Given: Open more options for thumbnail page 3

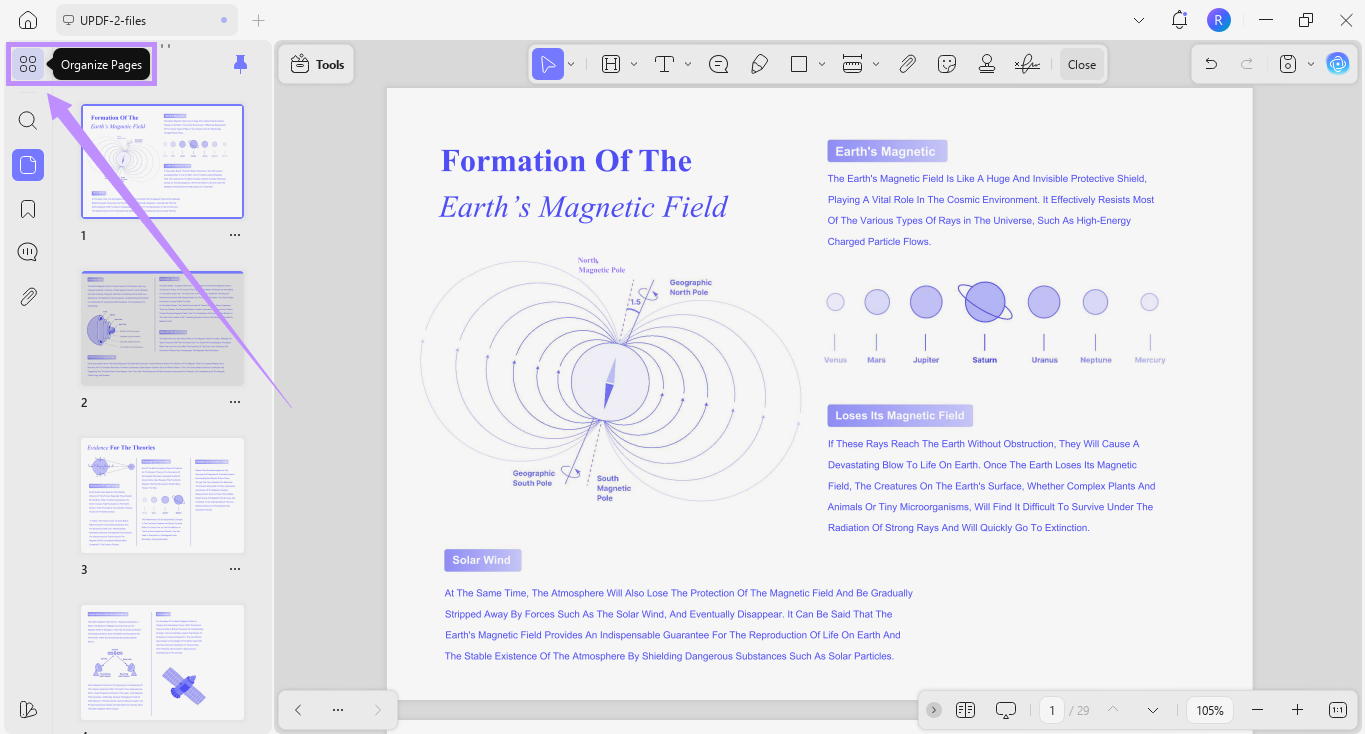Looking at the screenshot, I should 235,570.
